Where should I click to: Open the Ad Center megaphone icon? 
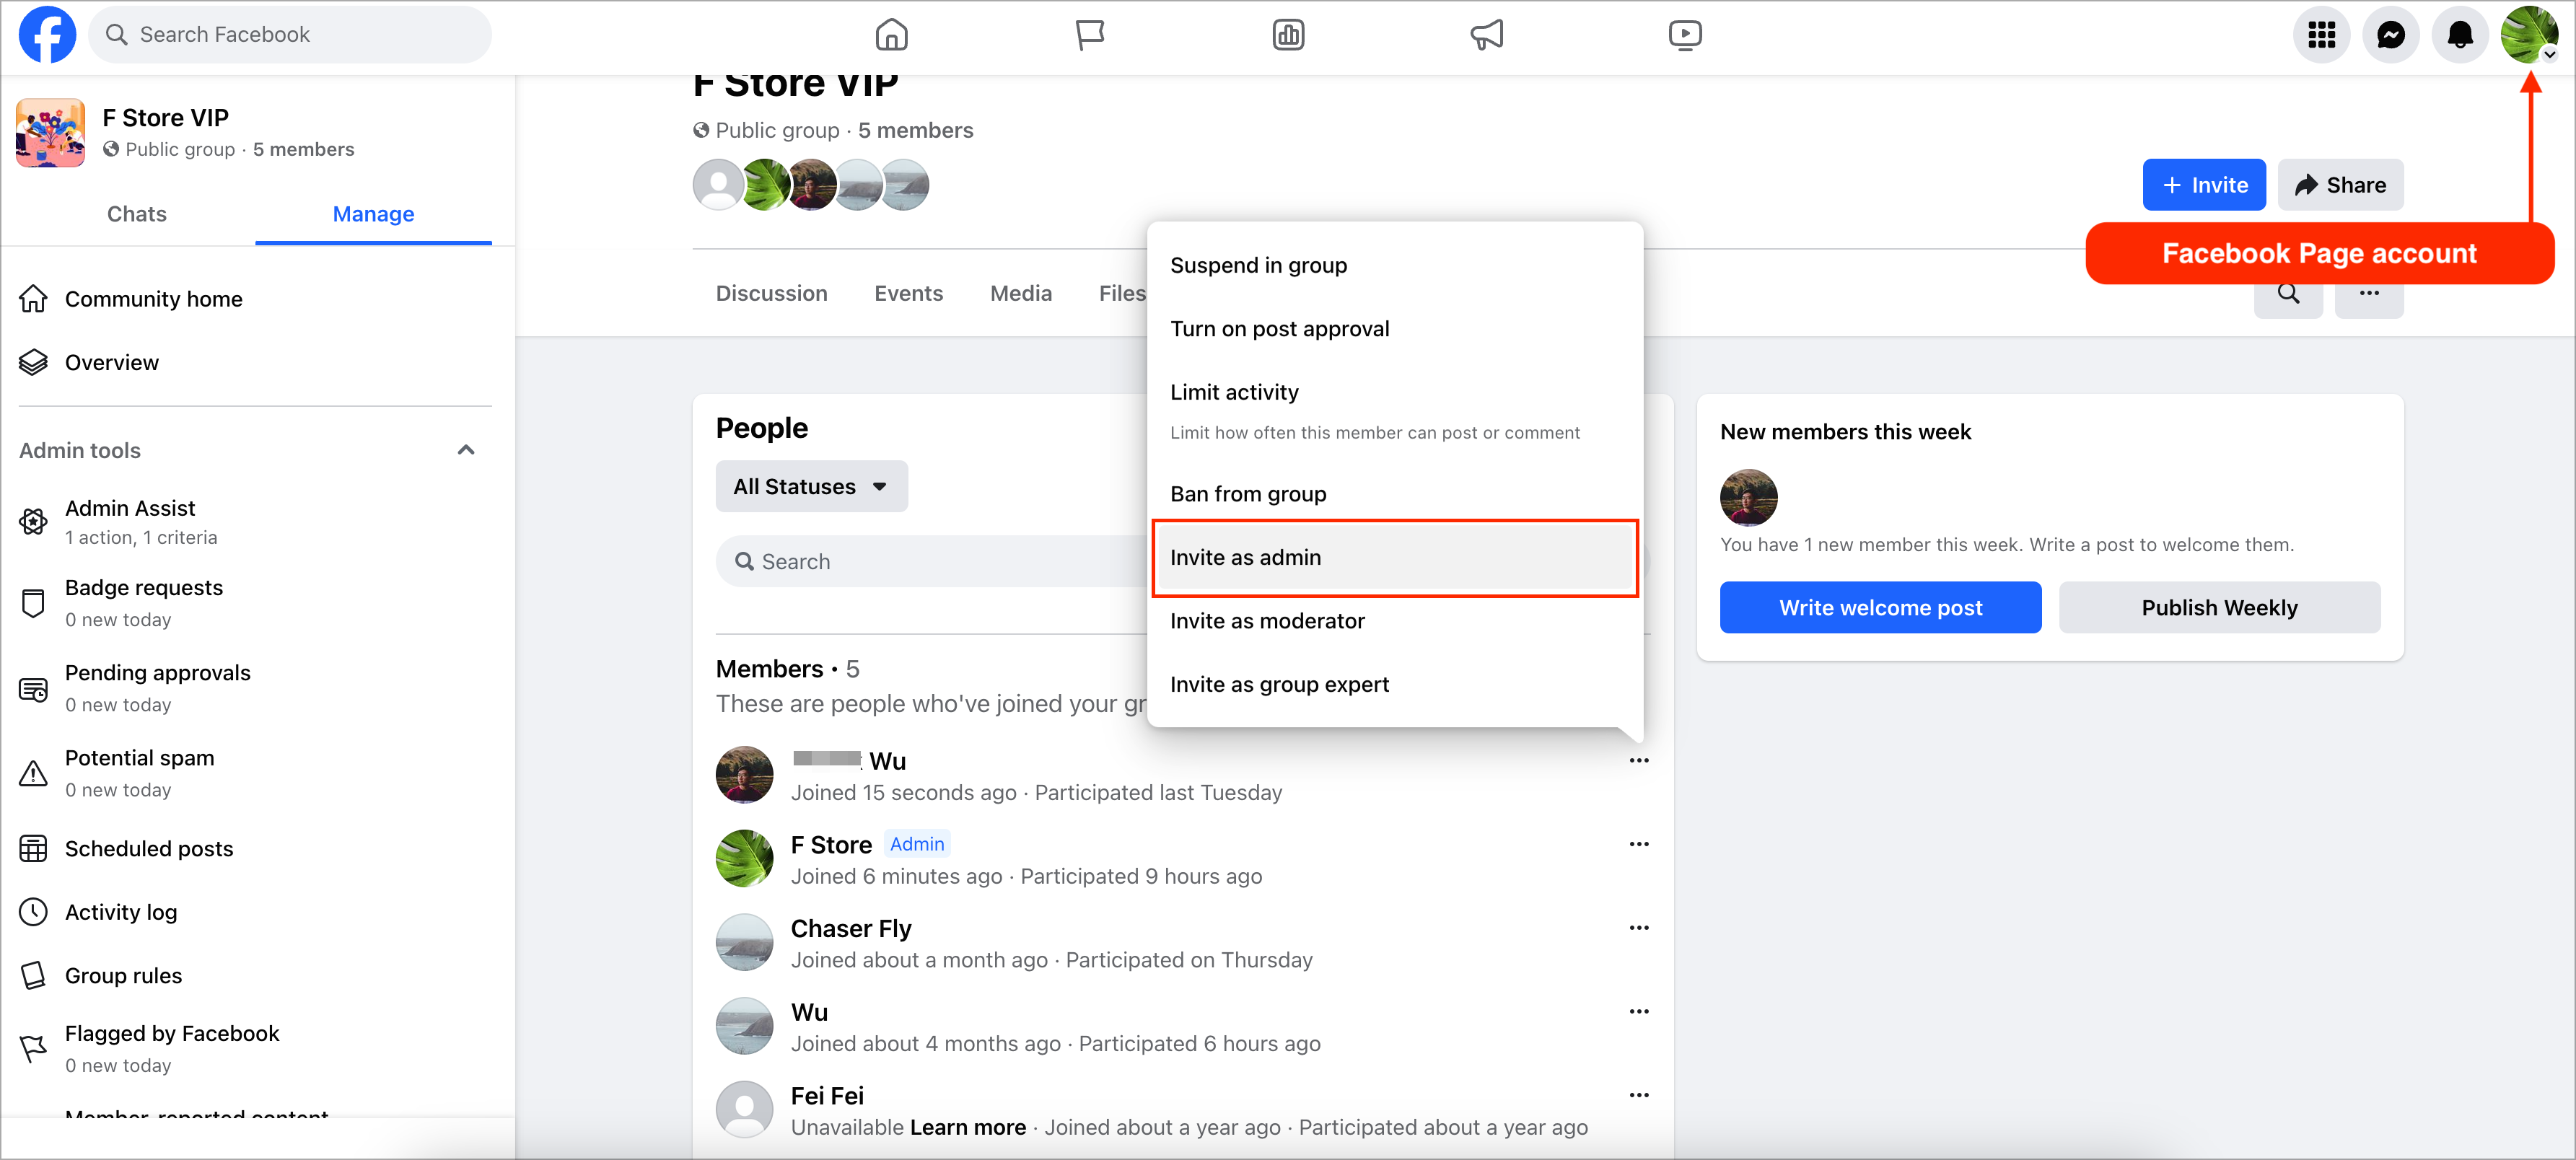pos(1487,35)
